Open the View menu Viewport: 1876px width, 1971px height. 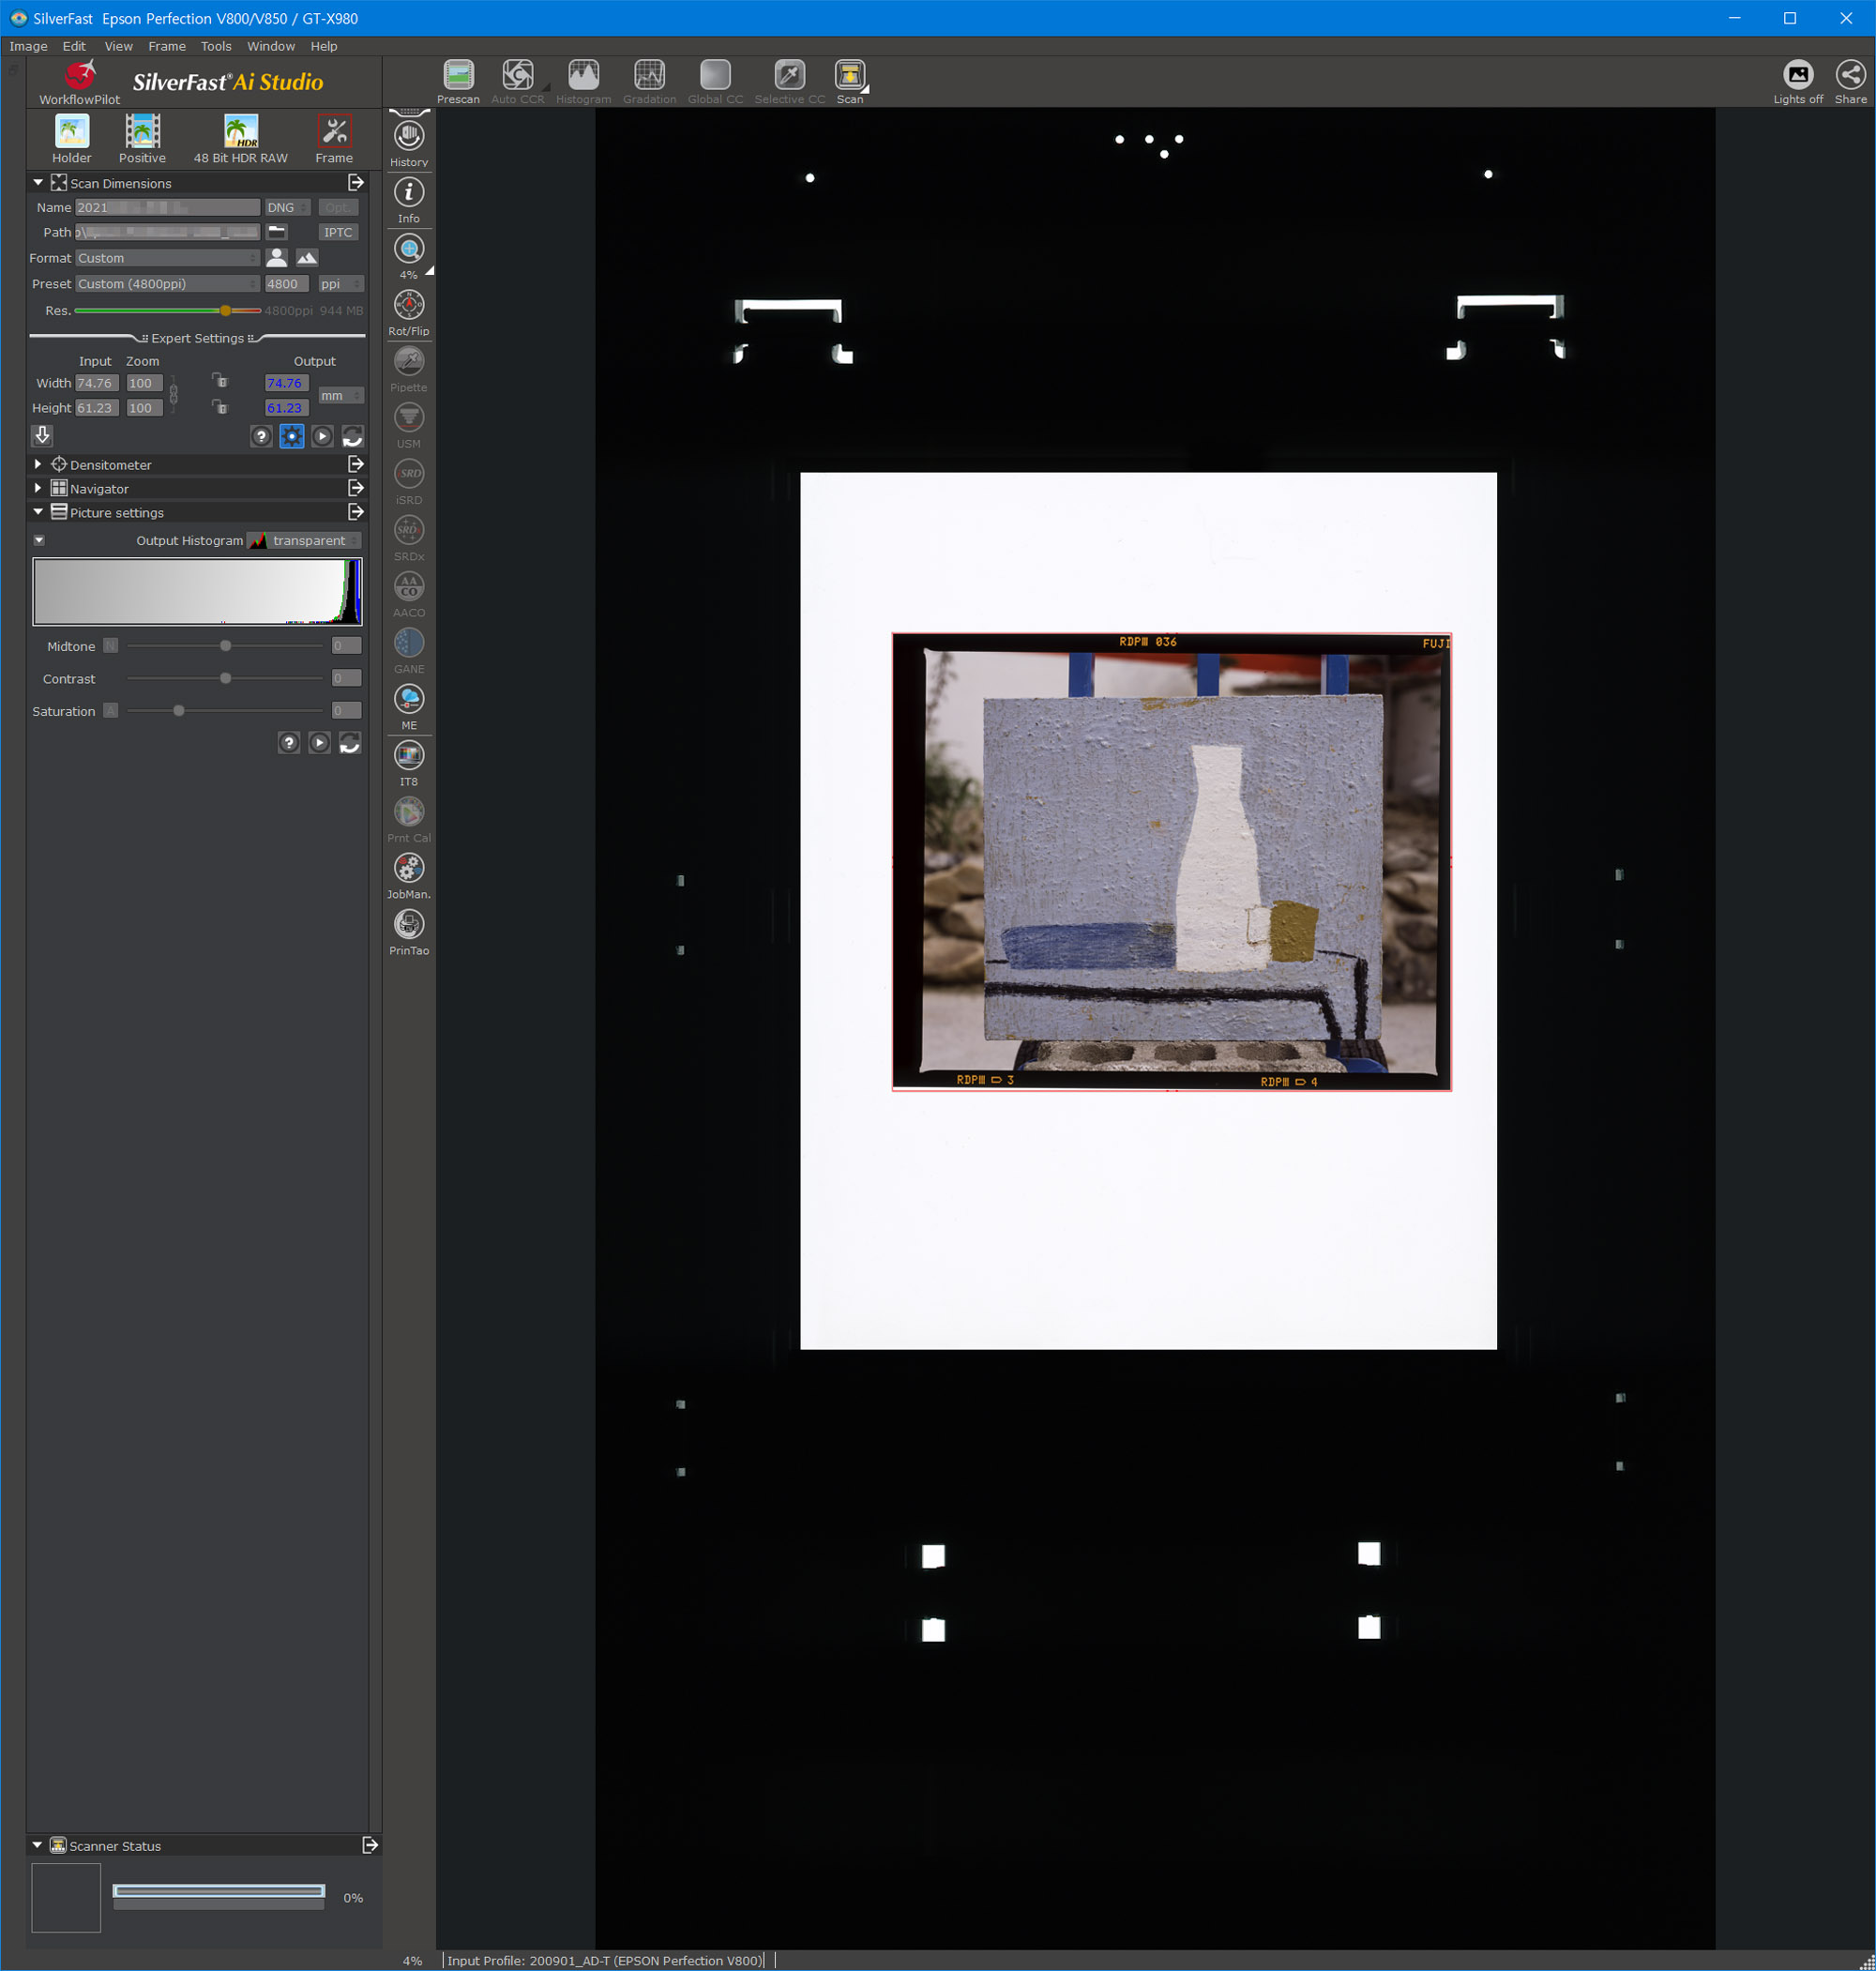(118, 46)
